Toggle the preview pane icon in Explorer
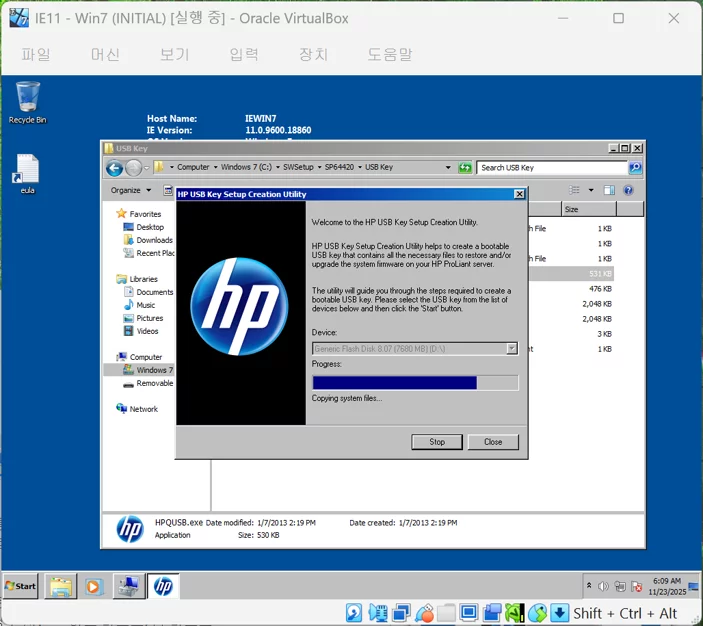703x626 pixels. 609,190
